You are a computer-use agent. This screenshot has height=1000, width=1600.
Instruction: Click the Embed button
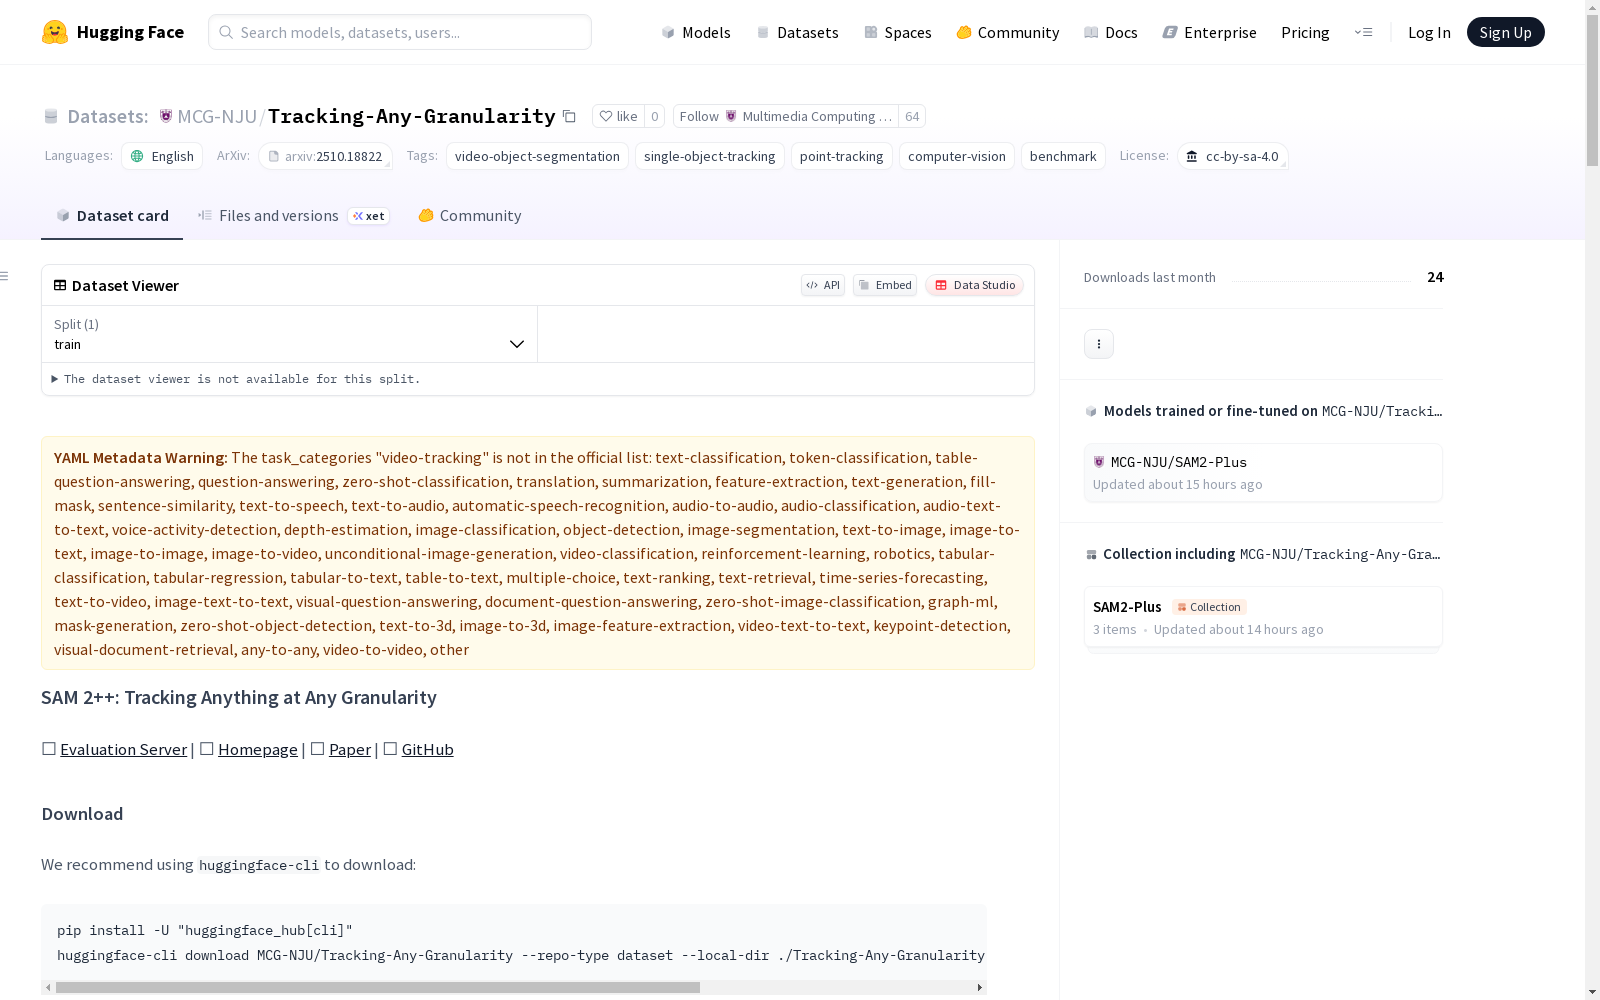(x=885, y=285)
